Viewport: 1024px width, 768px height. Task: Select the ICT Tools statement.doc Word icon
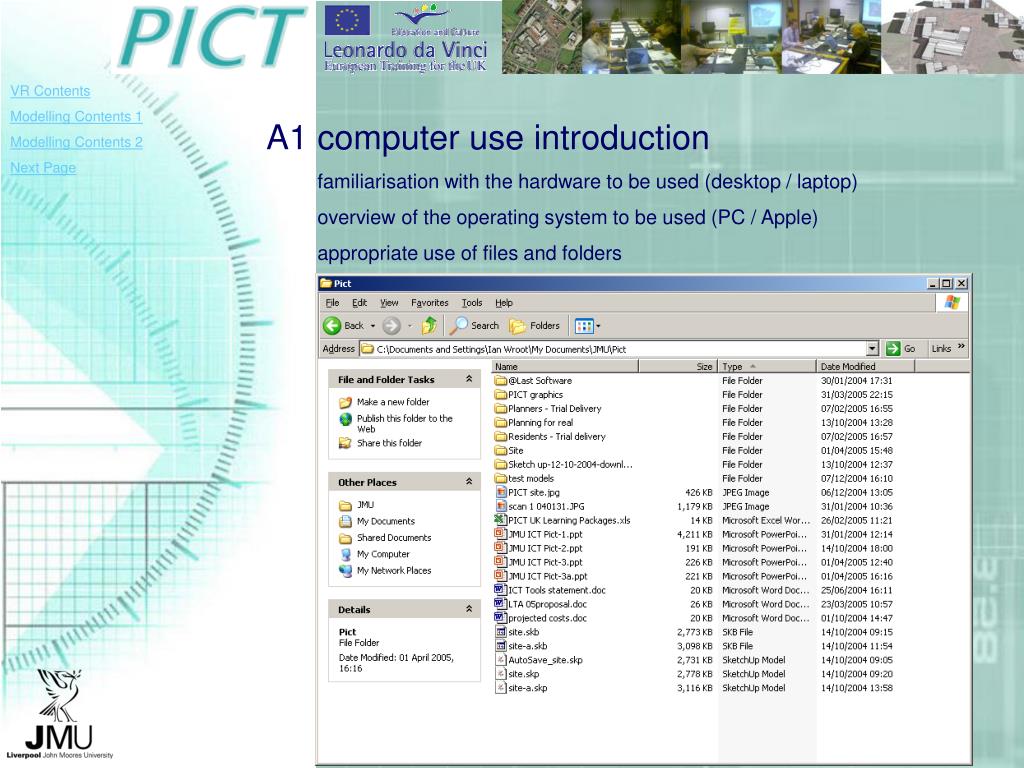point(501,590)
